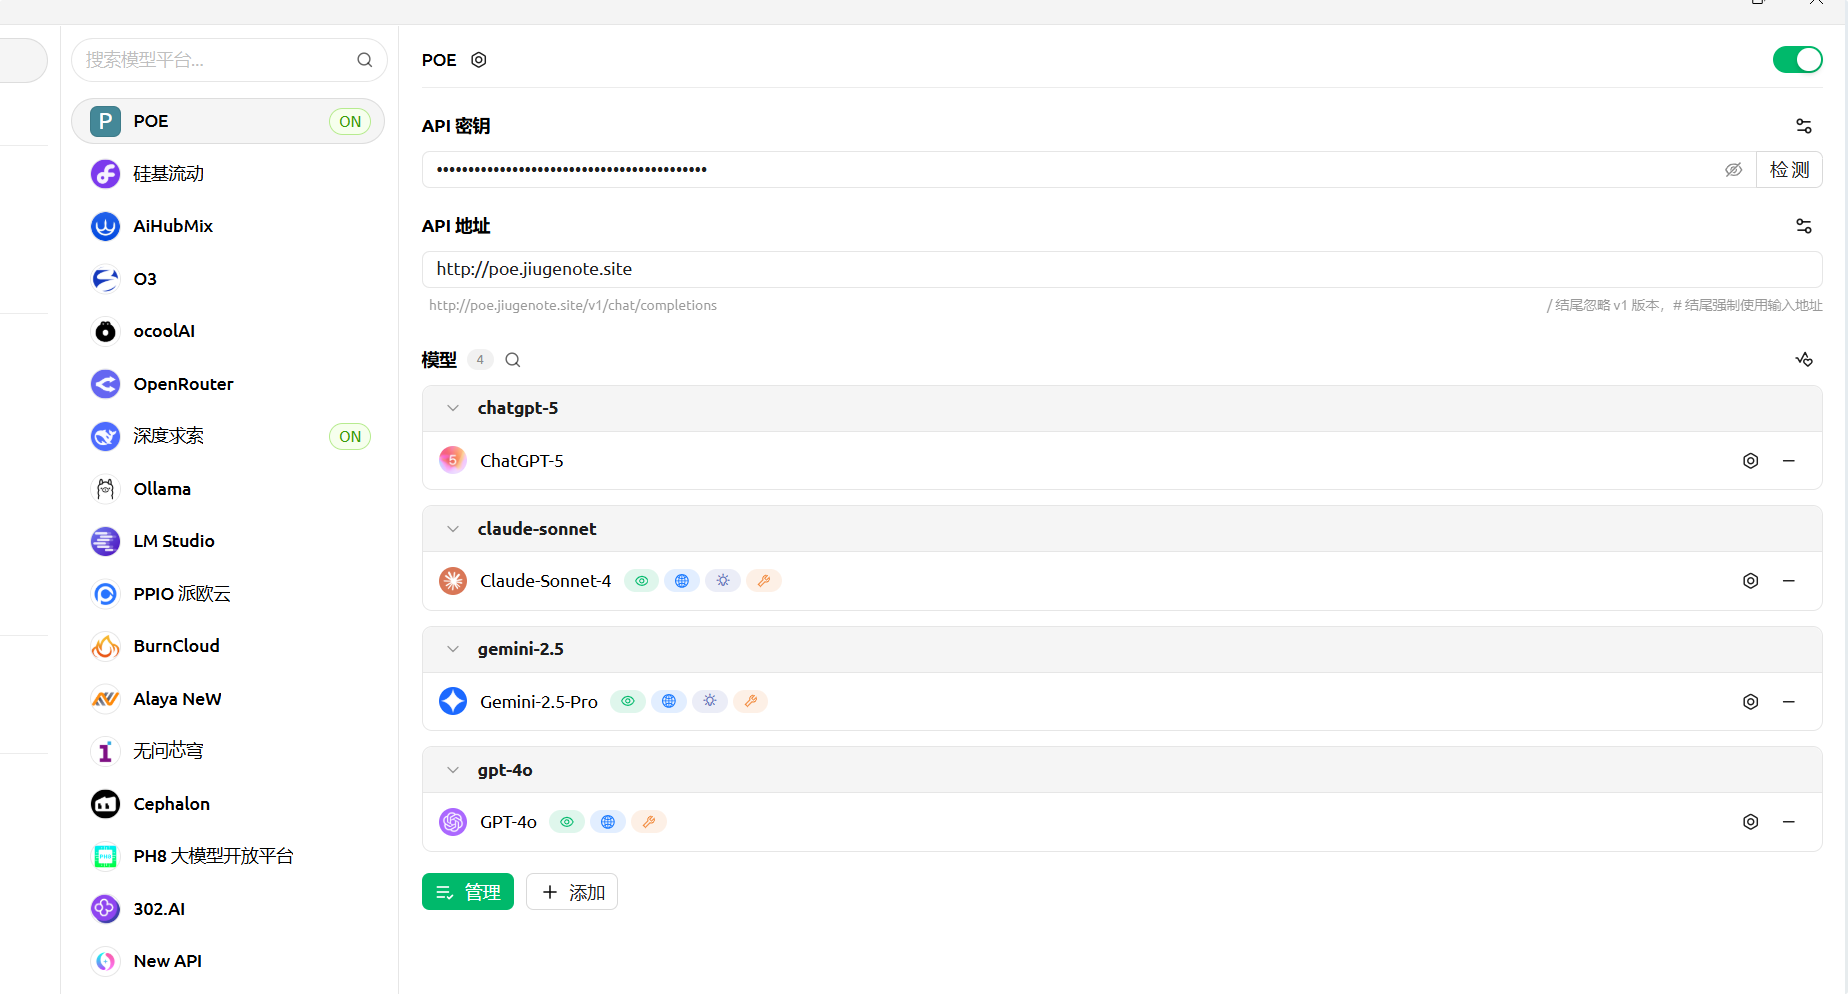Open settings for ChatGPT-5 model
The image size is (1848, 994).
coord(1750,461)
